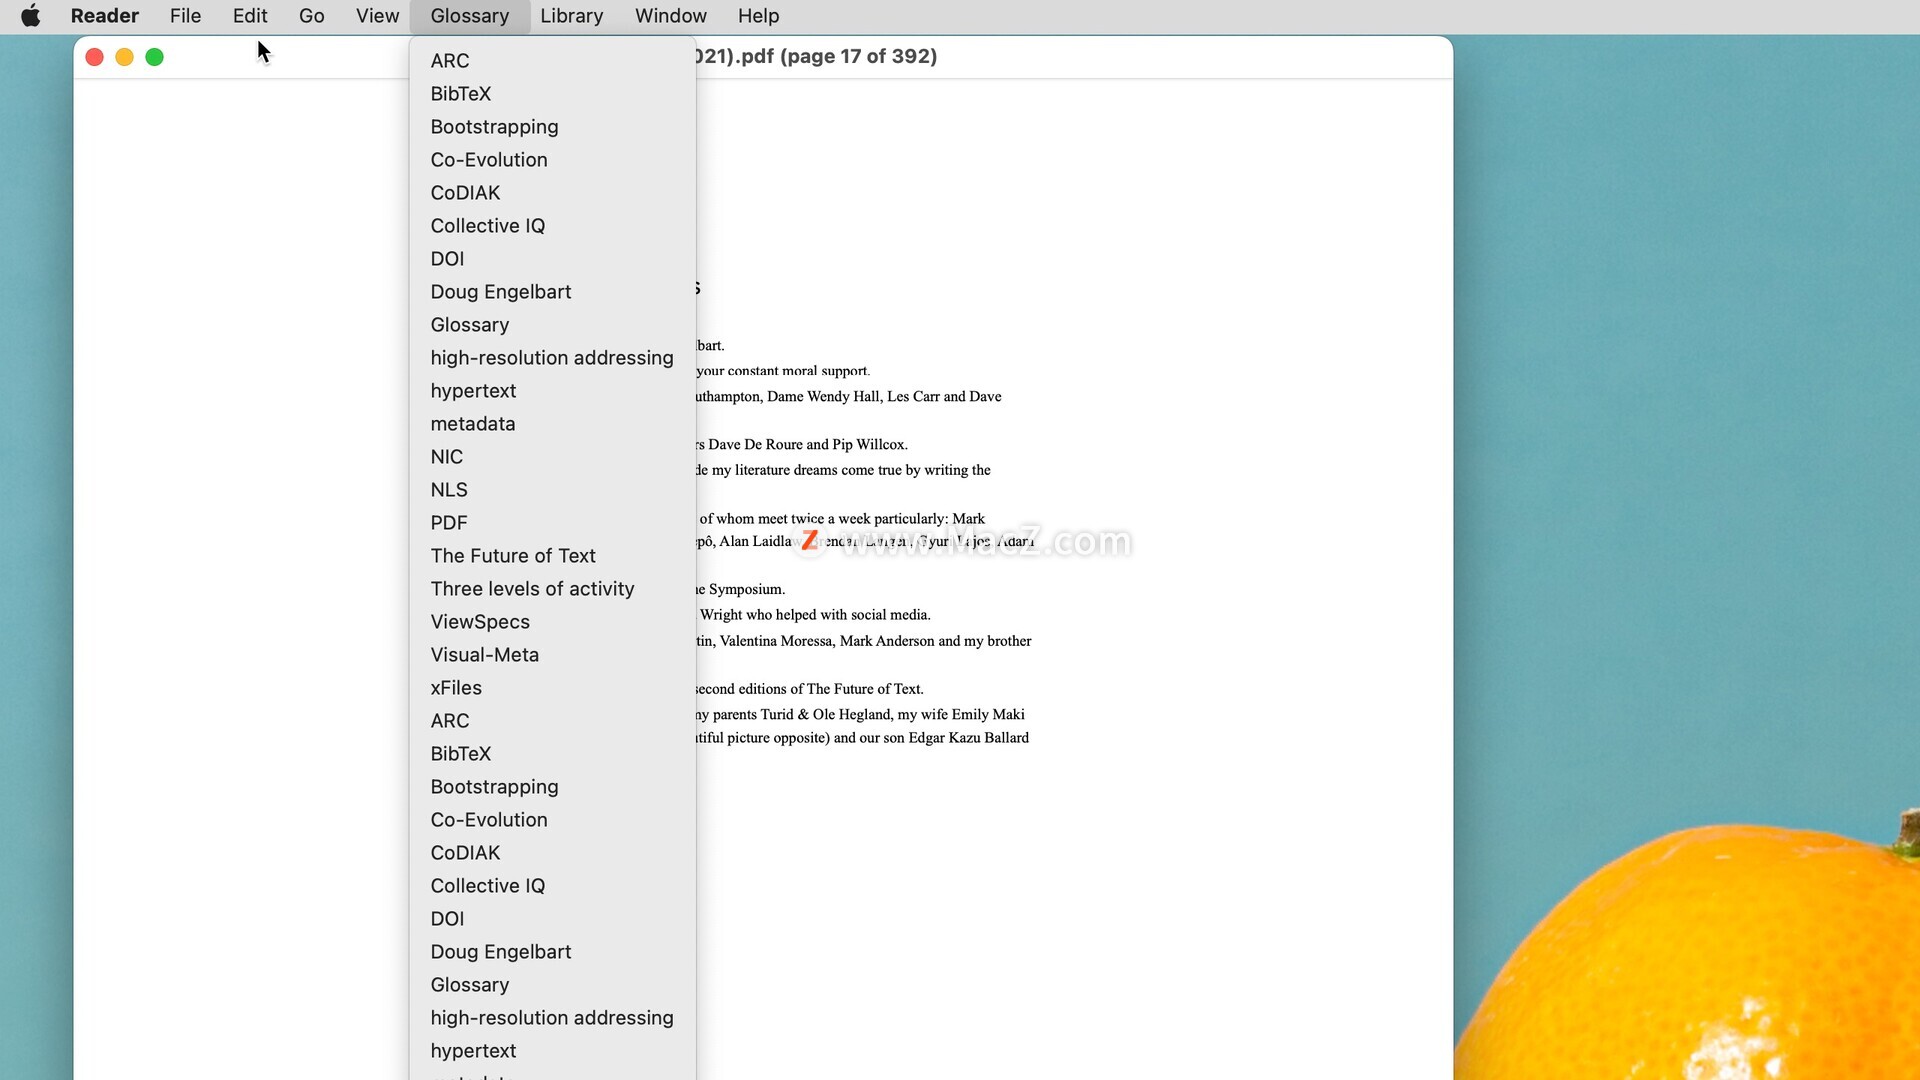
Task: Pick the Doug Engelbart entry below the second DOI
Action: [x=553, y=952]
